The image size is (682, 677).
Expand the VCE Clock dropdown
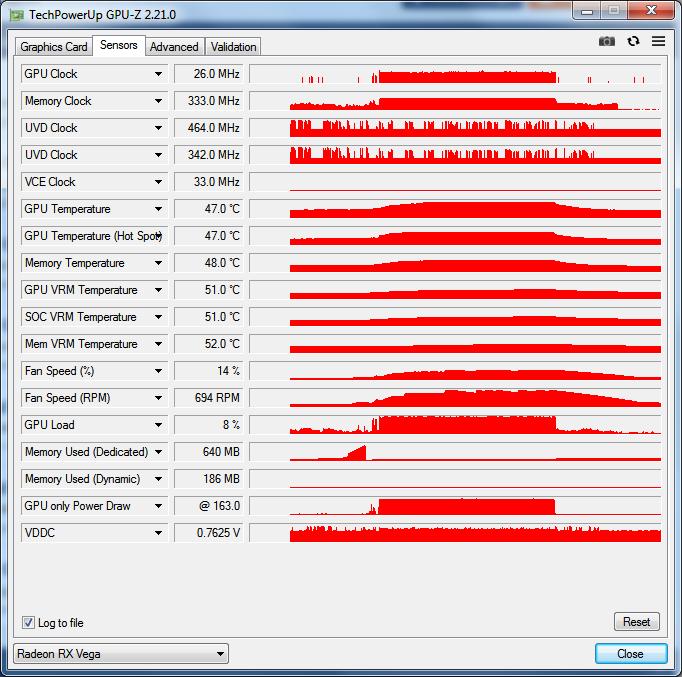coord(158,182)
